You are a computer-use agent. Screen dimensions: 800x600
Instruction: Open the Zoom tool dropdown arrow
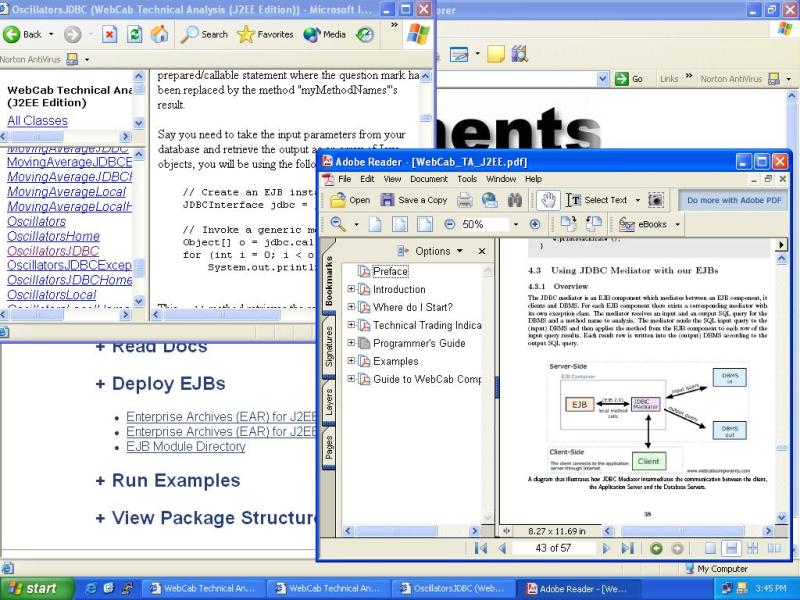(356, 224)
